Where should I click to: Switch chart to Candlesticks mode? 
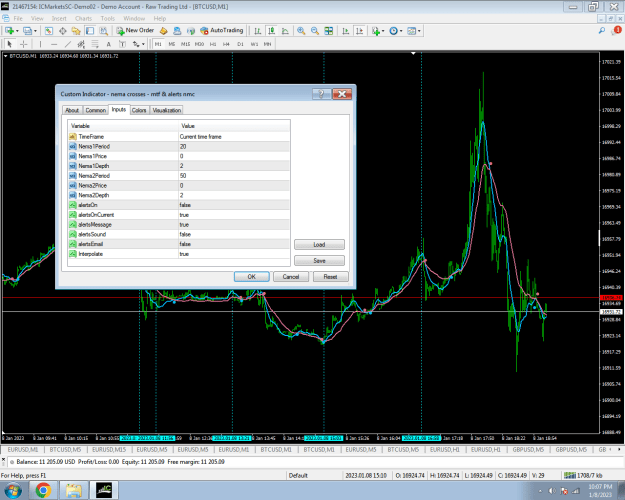pos(272,31)
